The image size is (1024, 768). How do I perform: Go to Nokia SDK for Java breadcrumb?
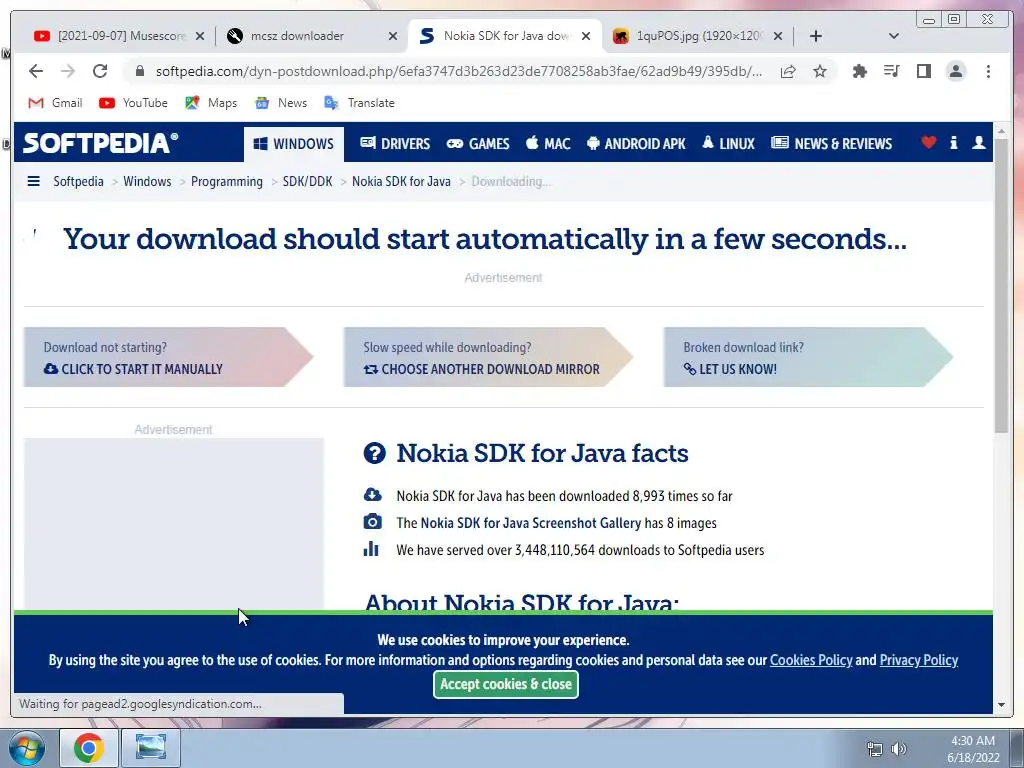click(401, 182)
